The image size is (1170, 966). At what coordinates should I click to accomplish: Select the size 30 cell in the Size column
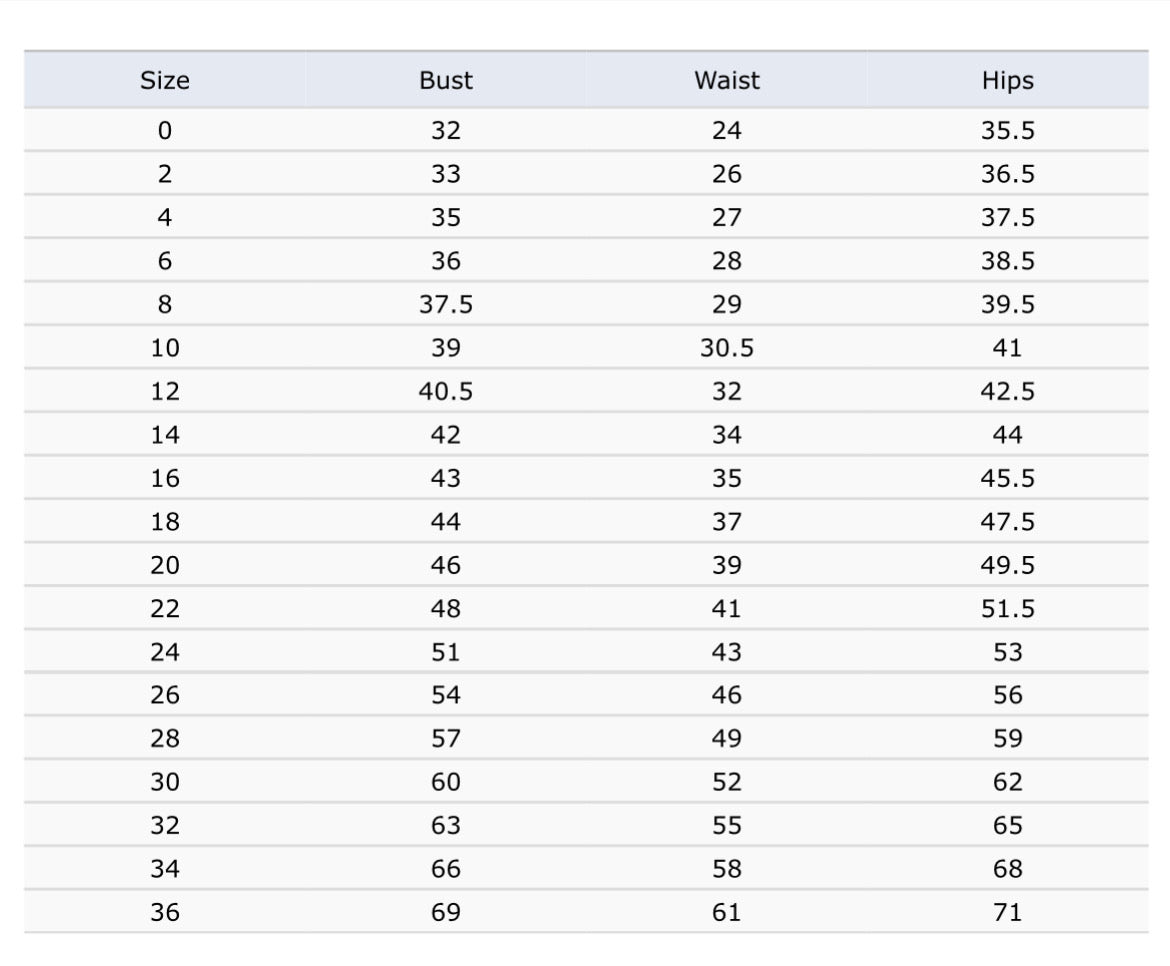165,783
